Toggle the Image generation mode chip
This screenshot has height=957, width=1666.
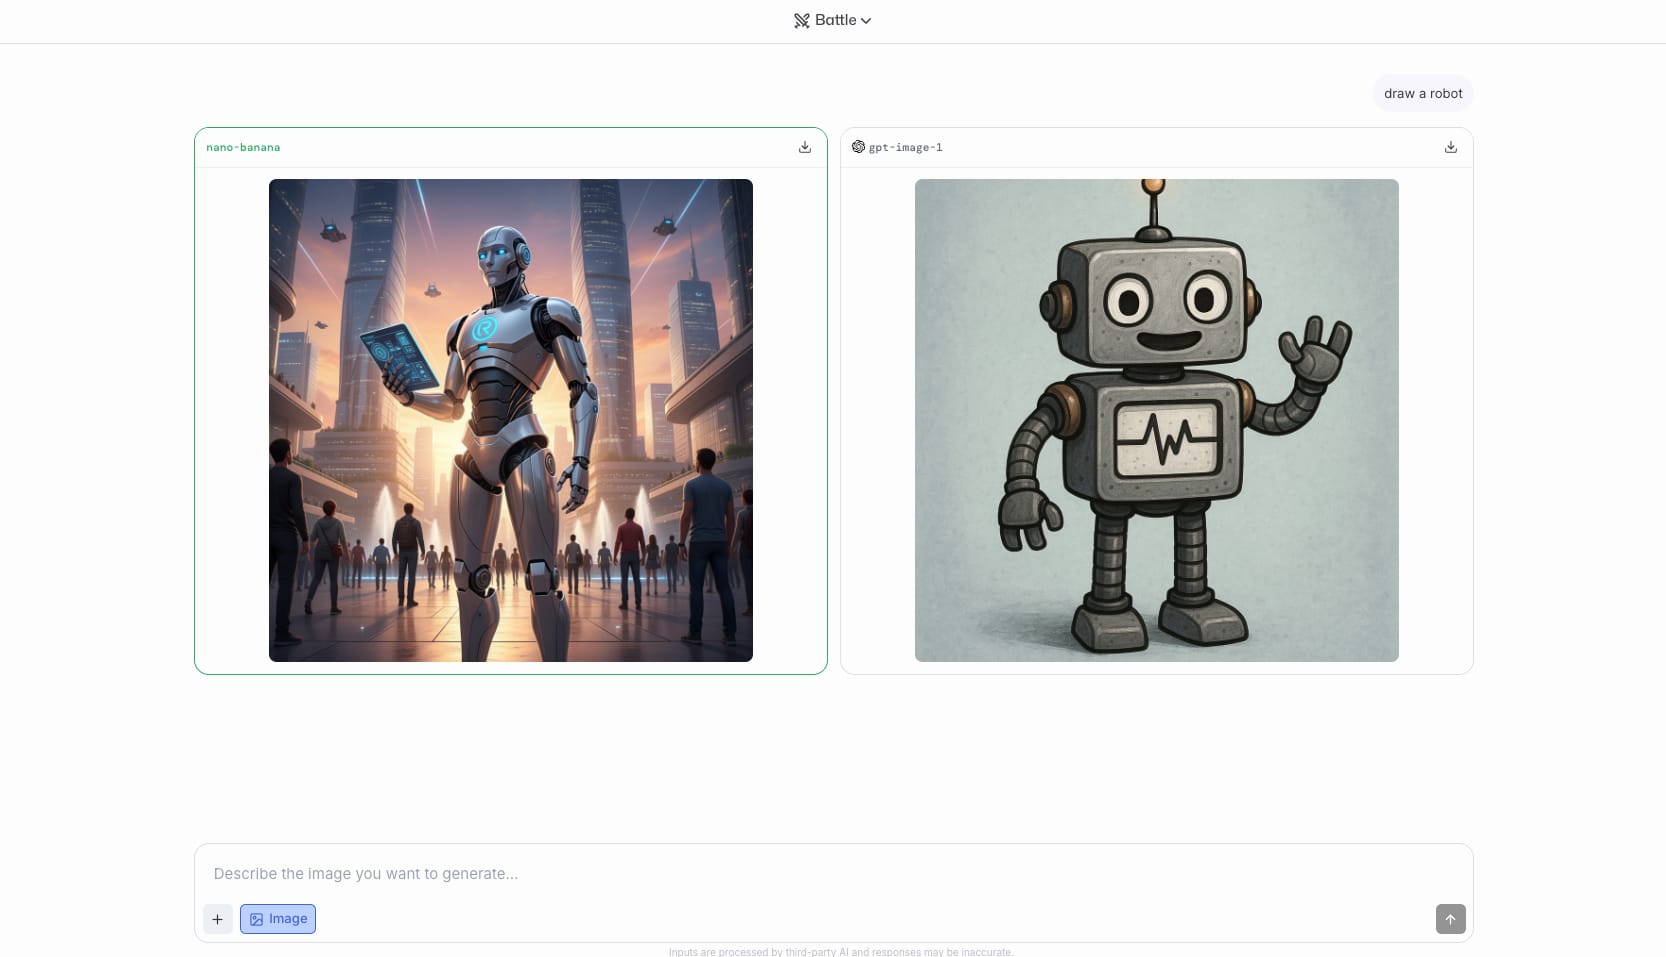click(278, 919)
